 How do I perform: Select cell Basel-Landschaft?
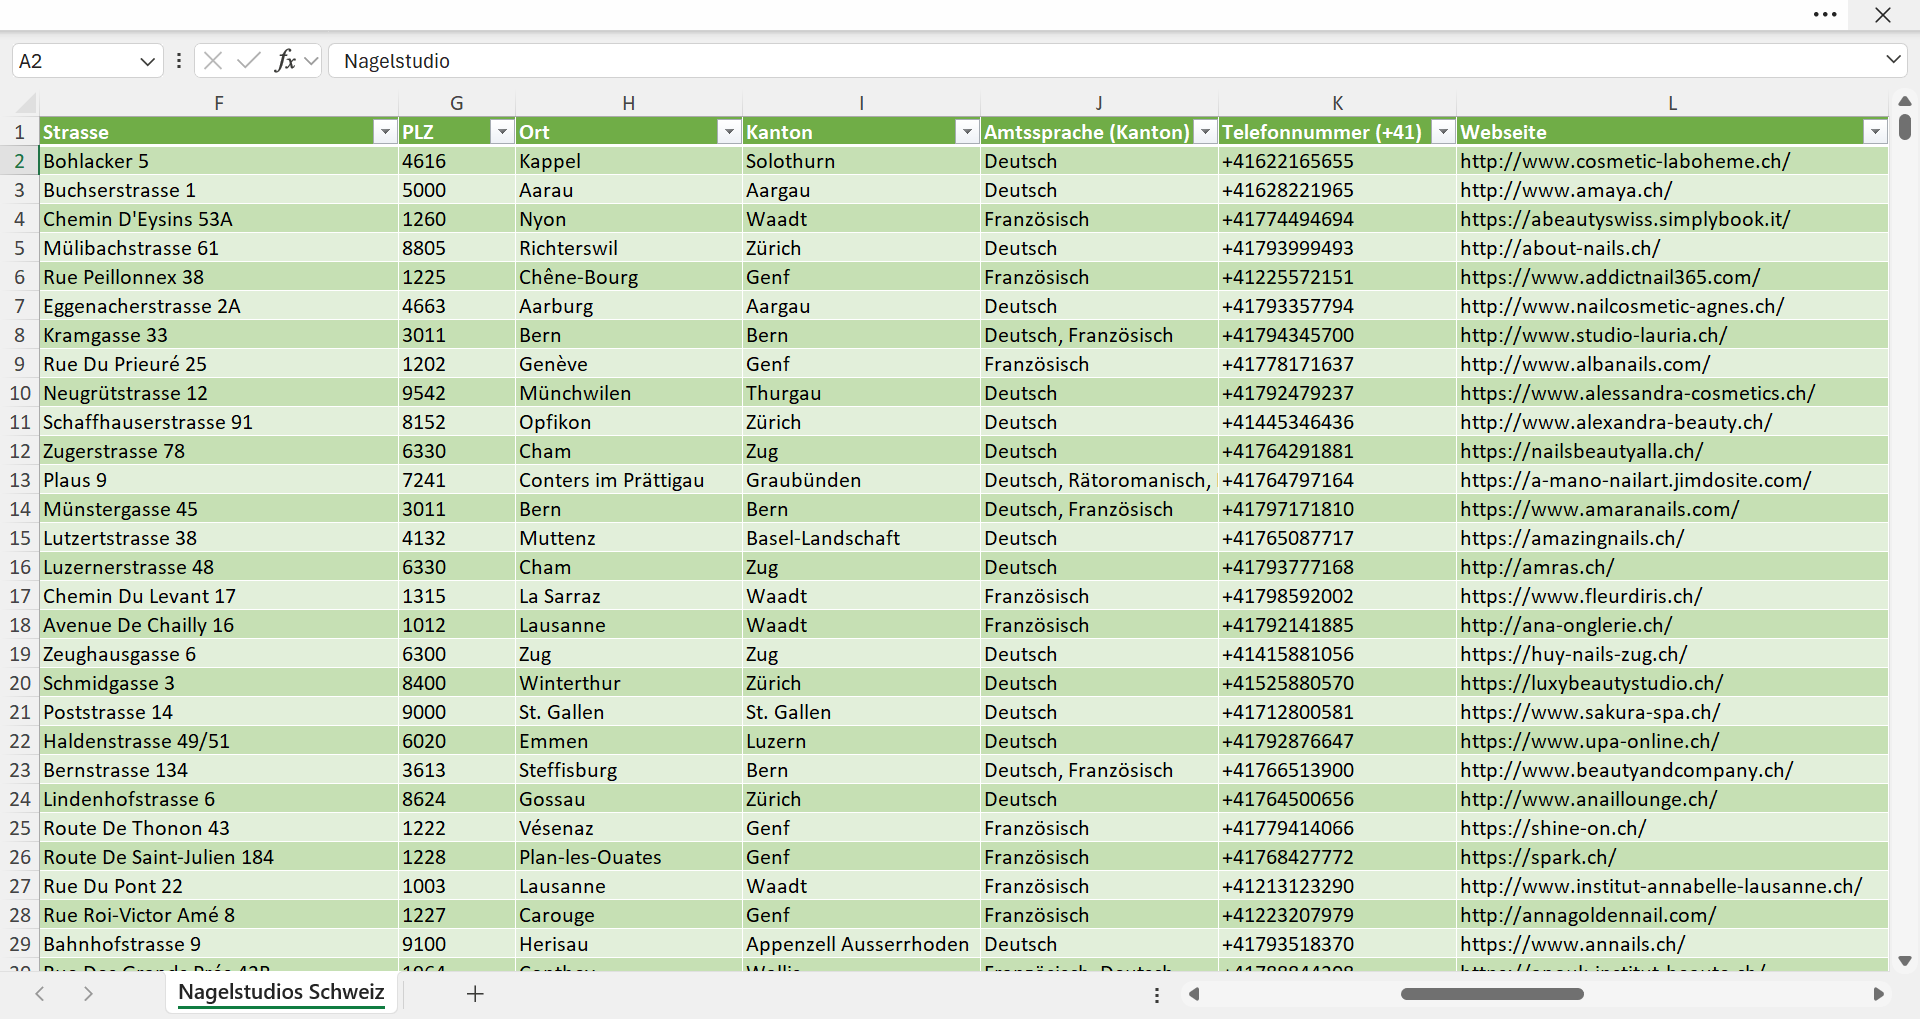(x=861, y=538)
